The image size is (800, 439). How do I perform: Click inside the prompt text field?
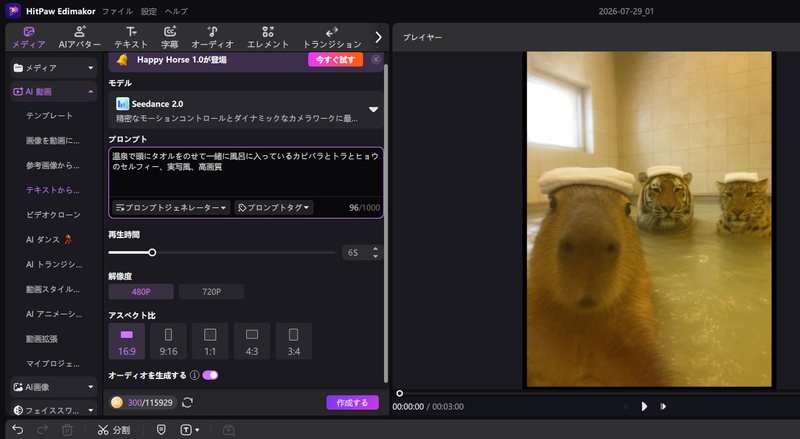[245, 171]
